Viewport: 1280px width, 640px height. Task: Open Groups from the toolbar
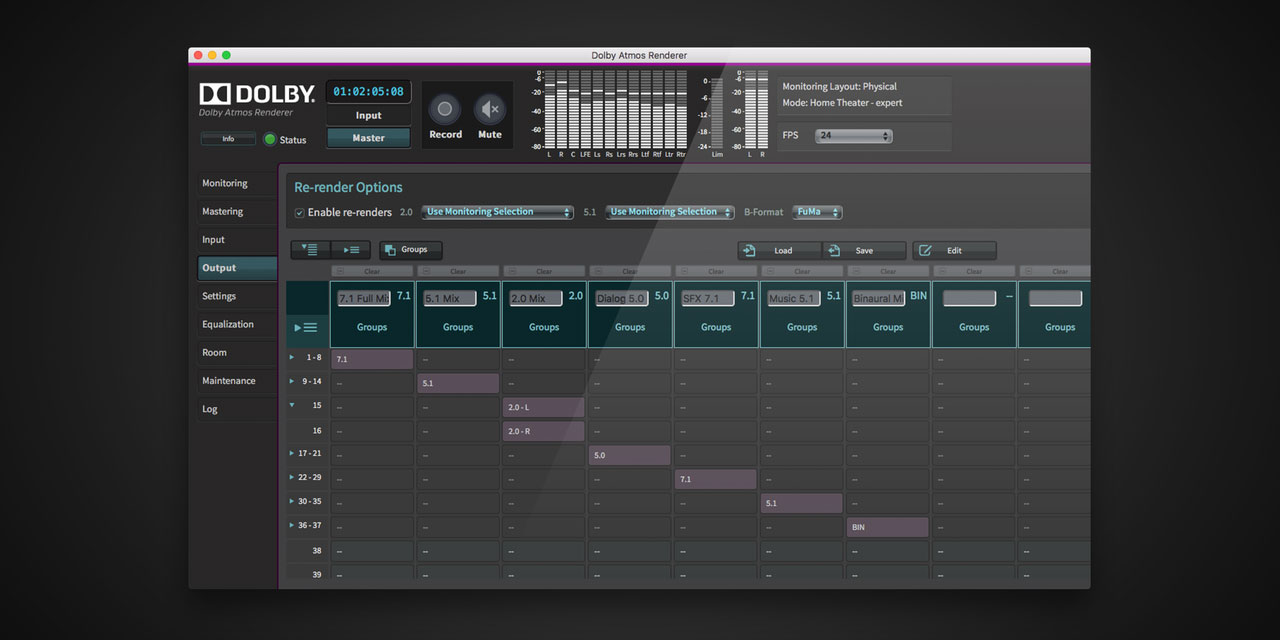point(410,250)
